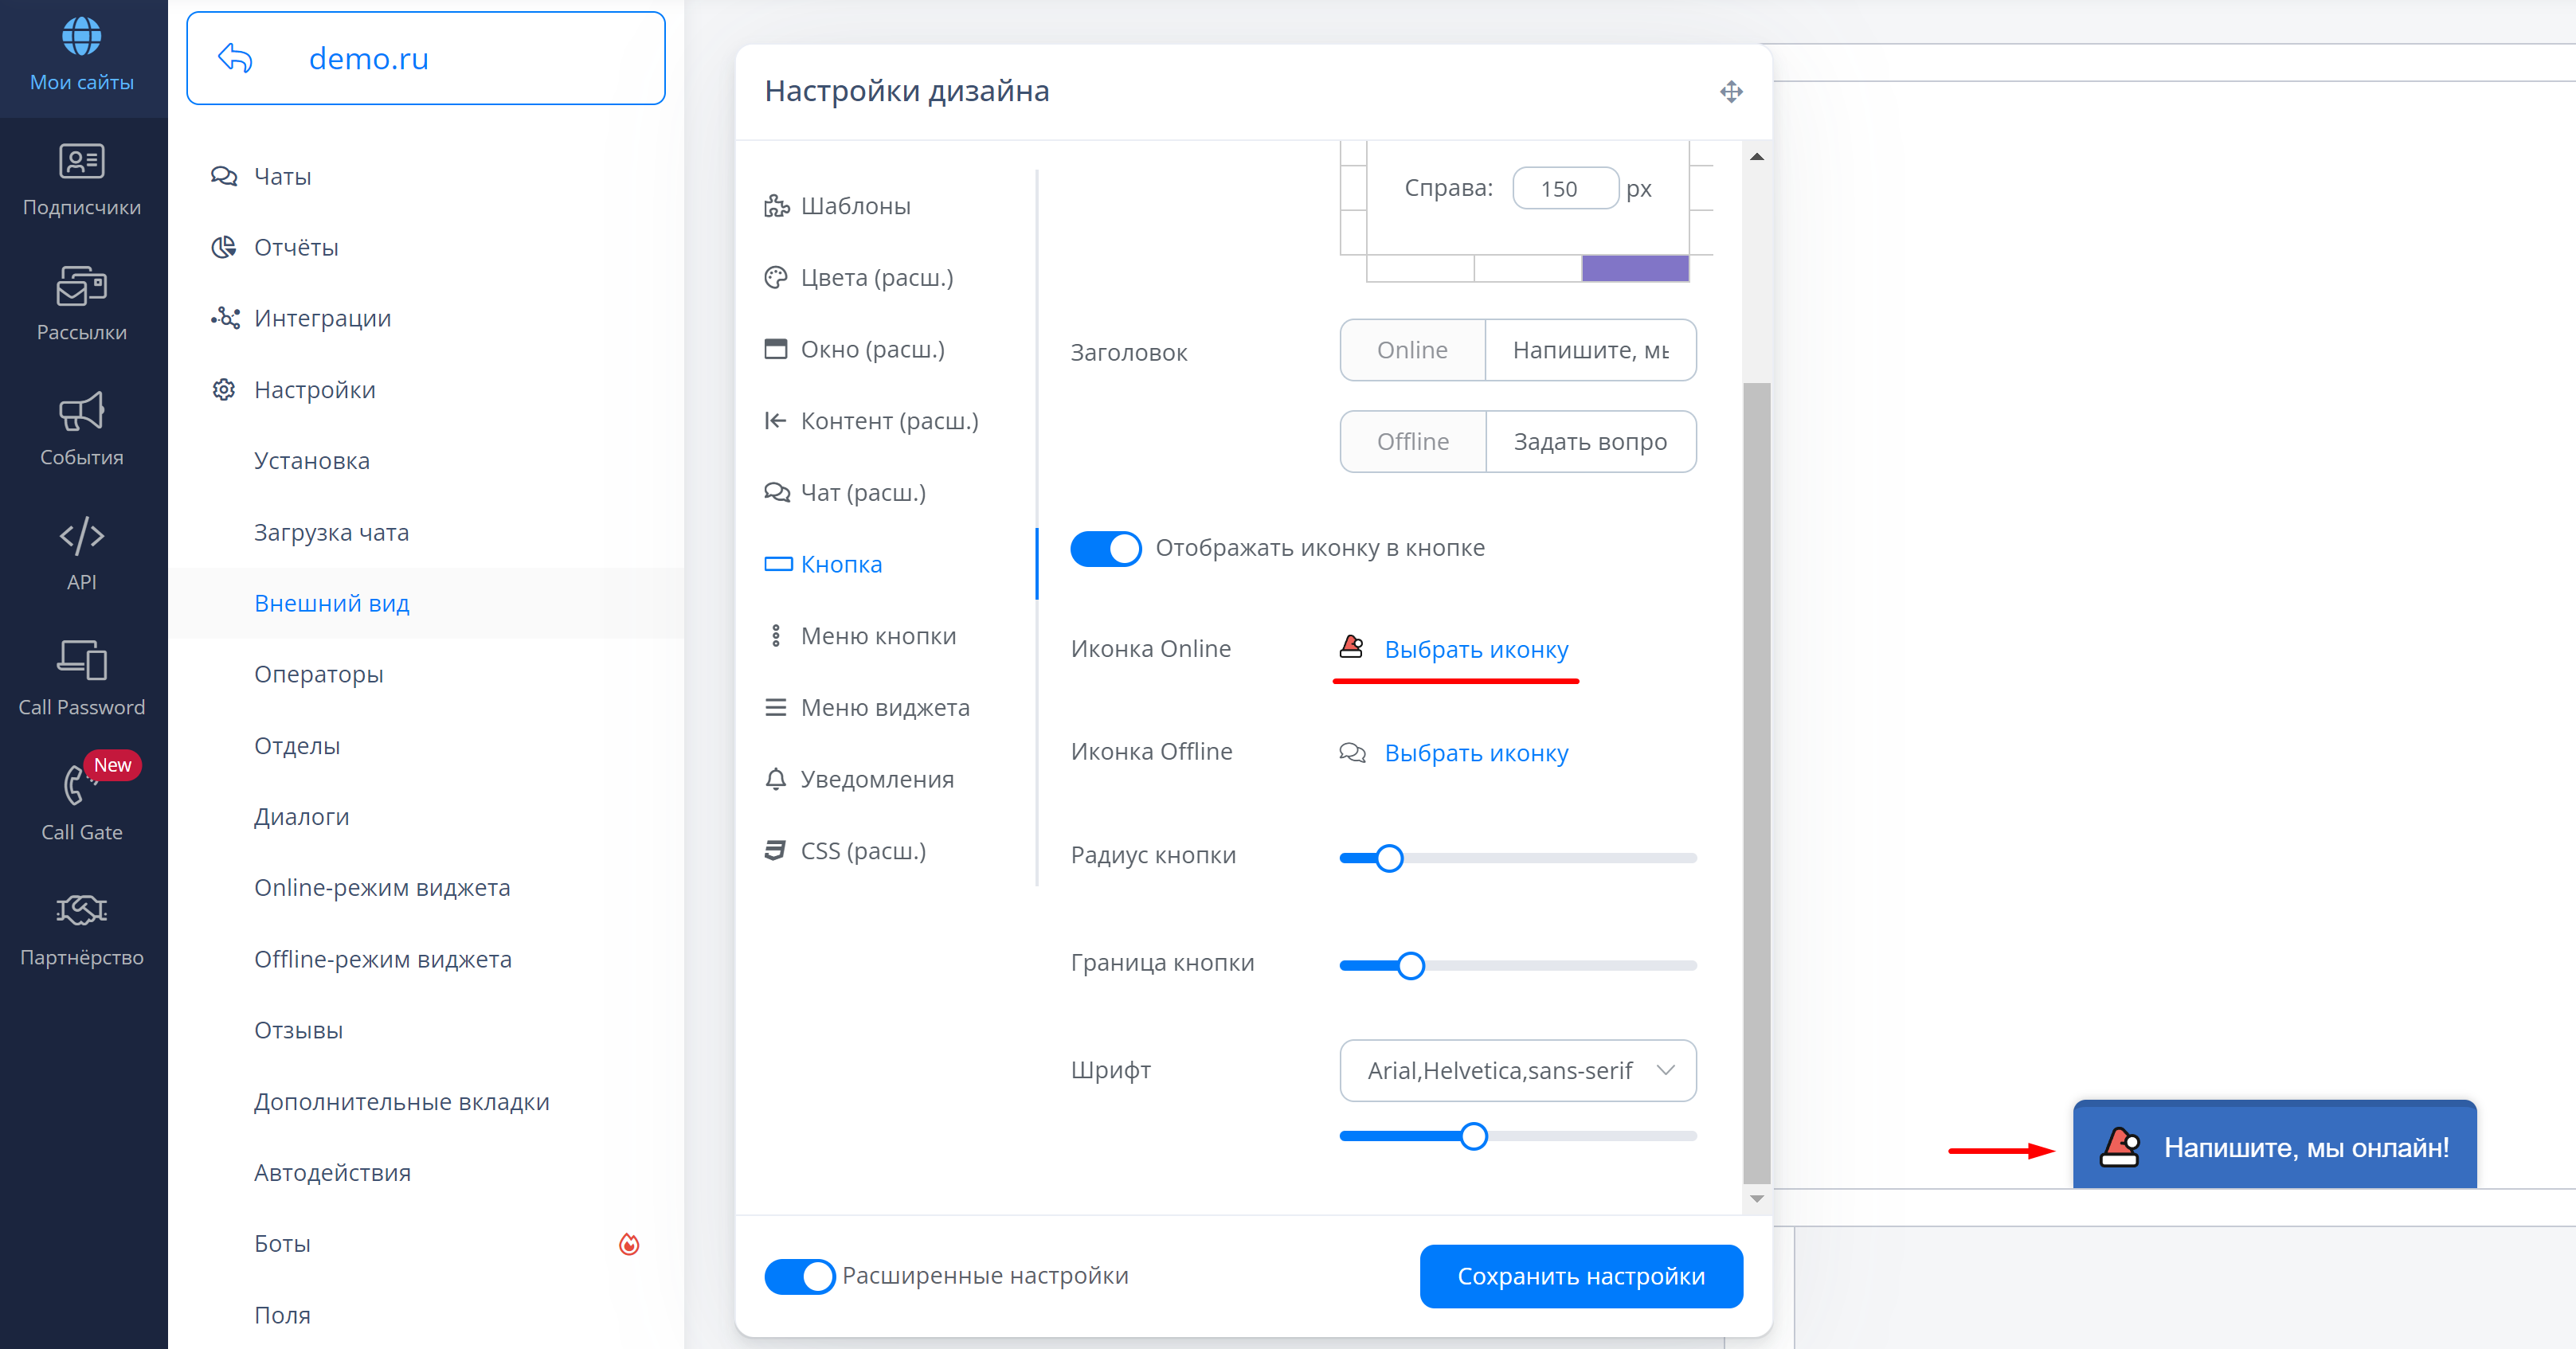2576x1349 pixels.
Task: Click the Справа pixel offset input field
Action: [1564, 188]
